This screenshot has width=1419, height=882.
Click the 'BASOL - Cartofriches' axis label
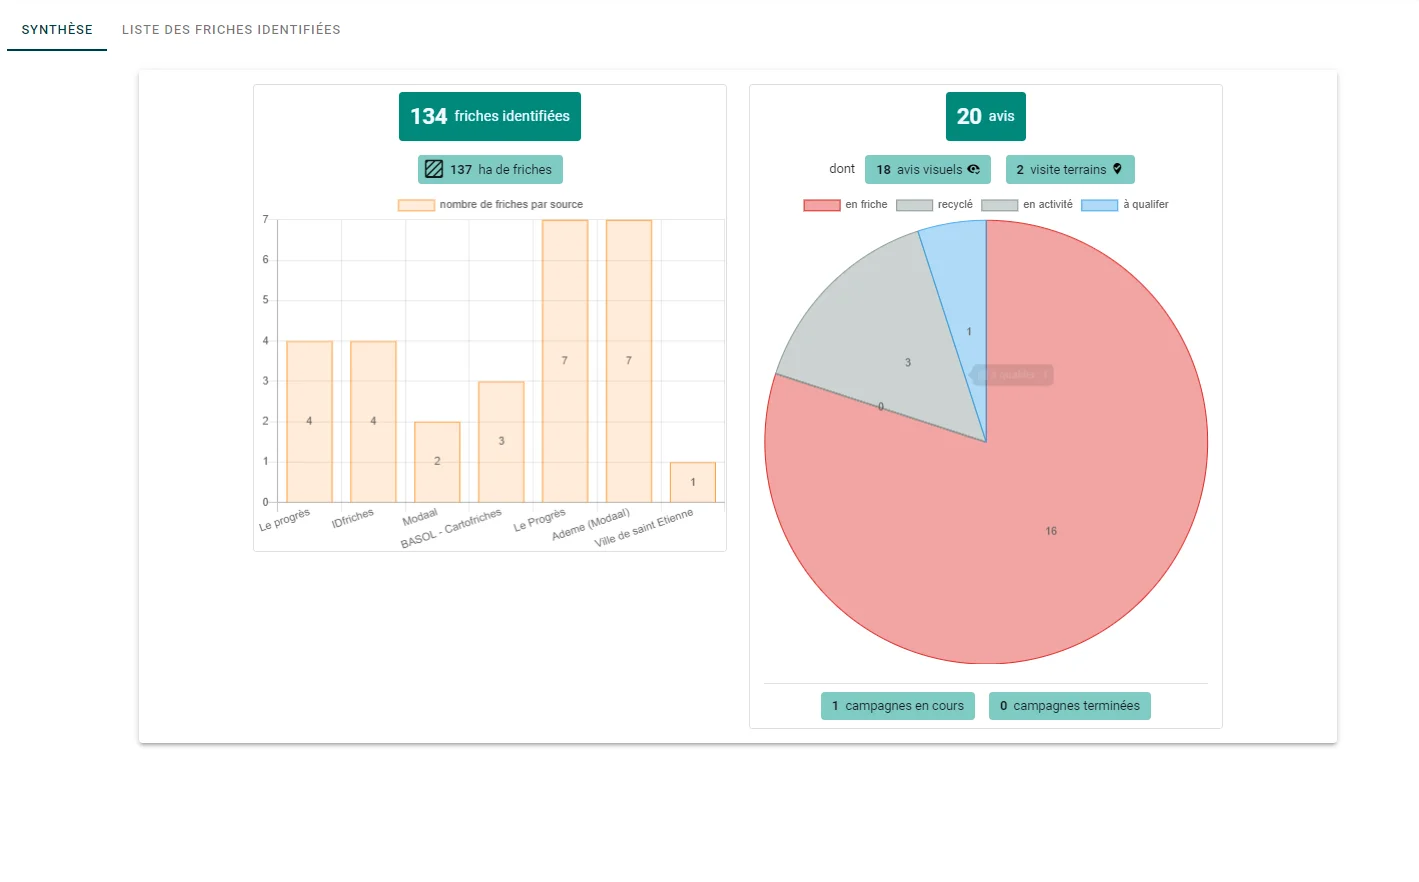(x=451, y=529)
